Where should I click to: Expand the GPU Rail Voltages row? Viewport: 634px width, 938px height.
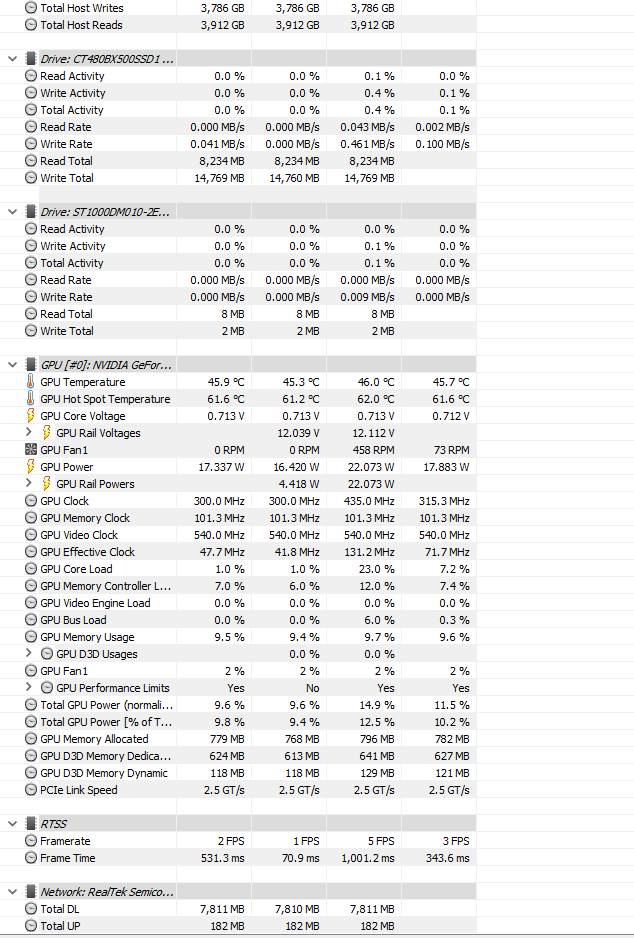tap(29, 433)
